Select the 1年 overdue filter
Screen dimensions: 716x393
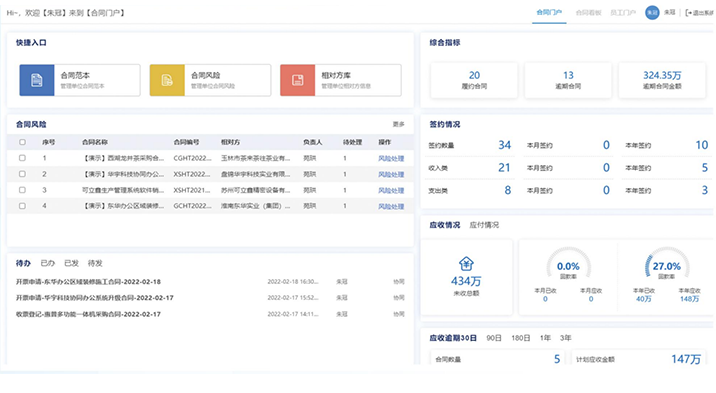click(x=545, y=338)
